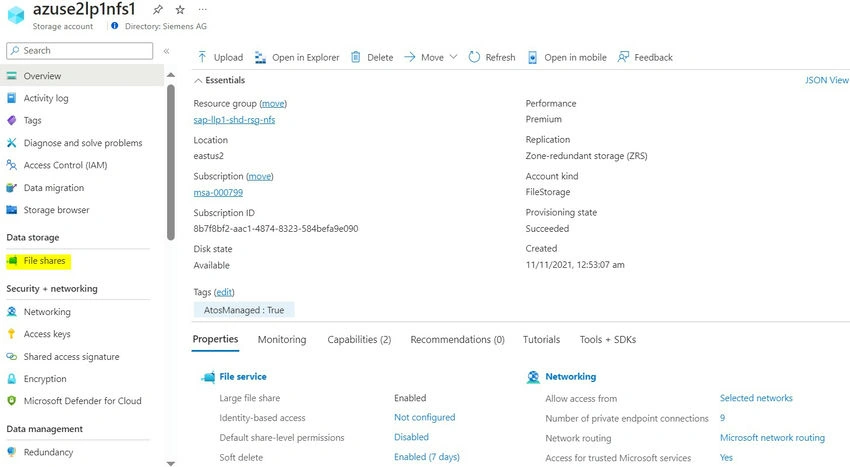Image resolution: width=850 pixels, height=467 pixels.
Task: Click the Upload arrow icon
Action: point(202,57)
